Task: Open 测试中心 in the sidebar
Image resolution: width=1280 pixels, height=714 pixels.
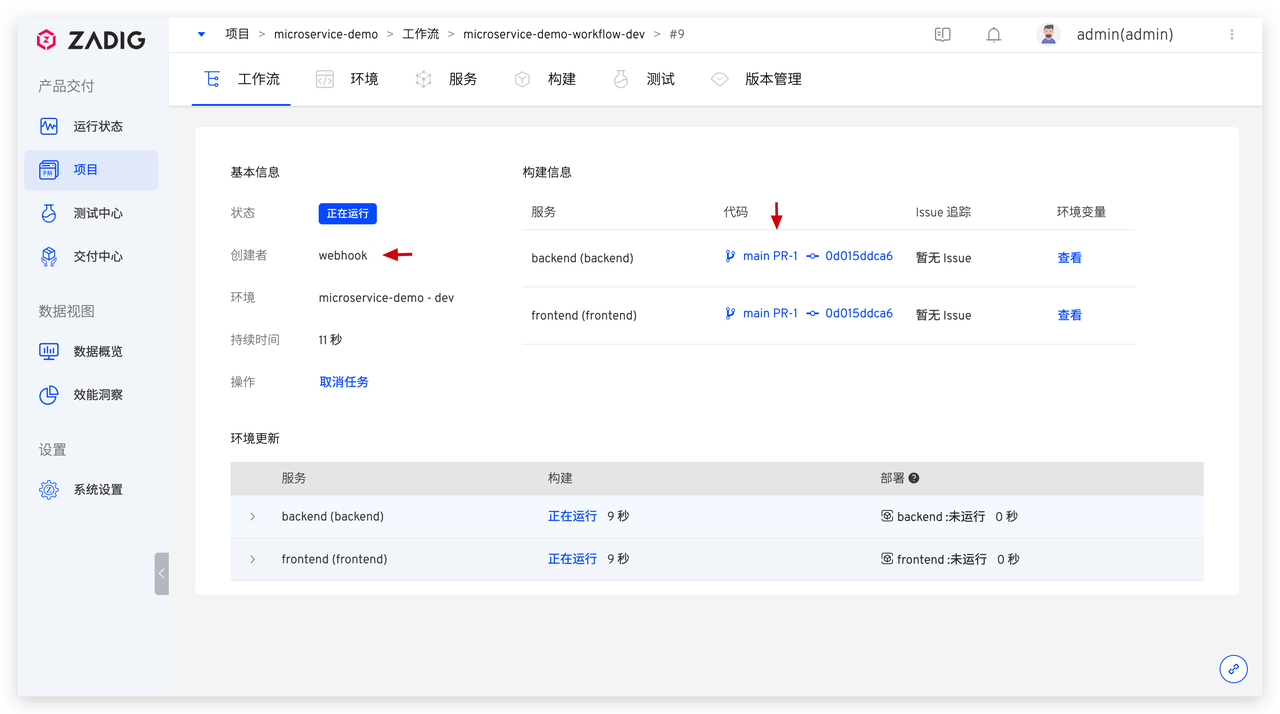Action: [x=91, y=213]
